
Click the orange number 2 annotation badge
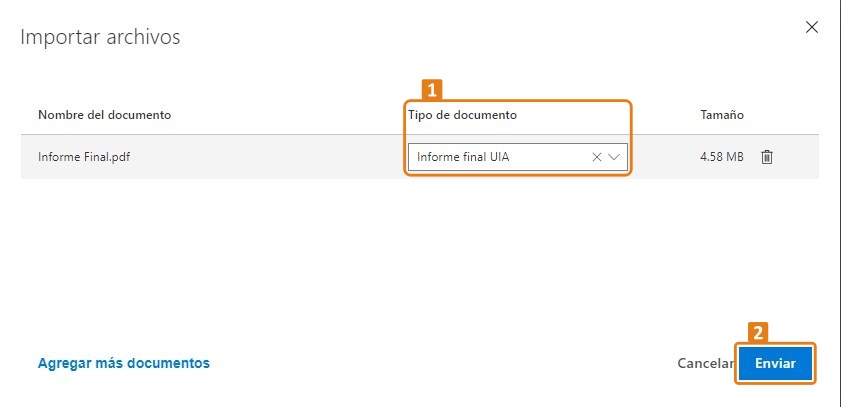[758, 333]
